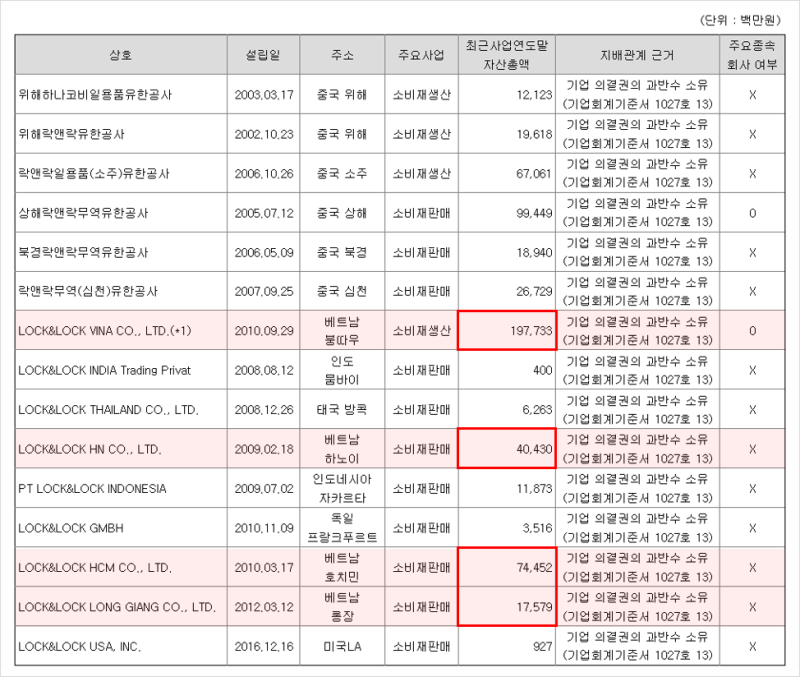Click the founding date 2006.10.26
Image resolution: width=800 pixels, height=677 pixels.
(x=264, y=173)
